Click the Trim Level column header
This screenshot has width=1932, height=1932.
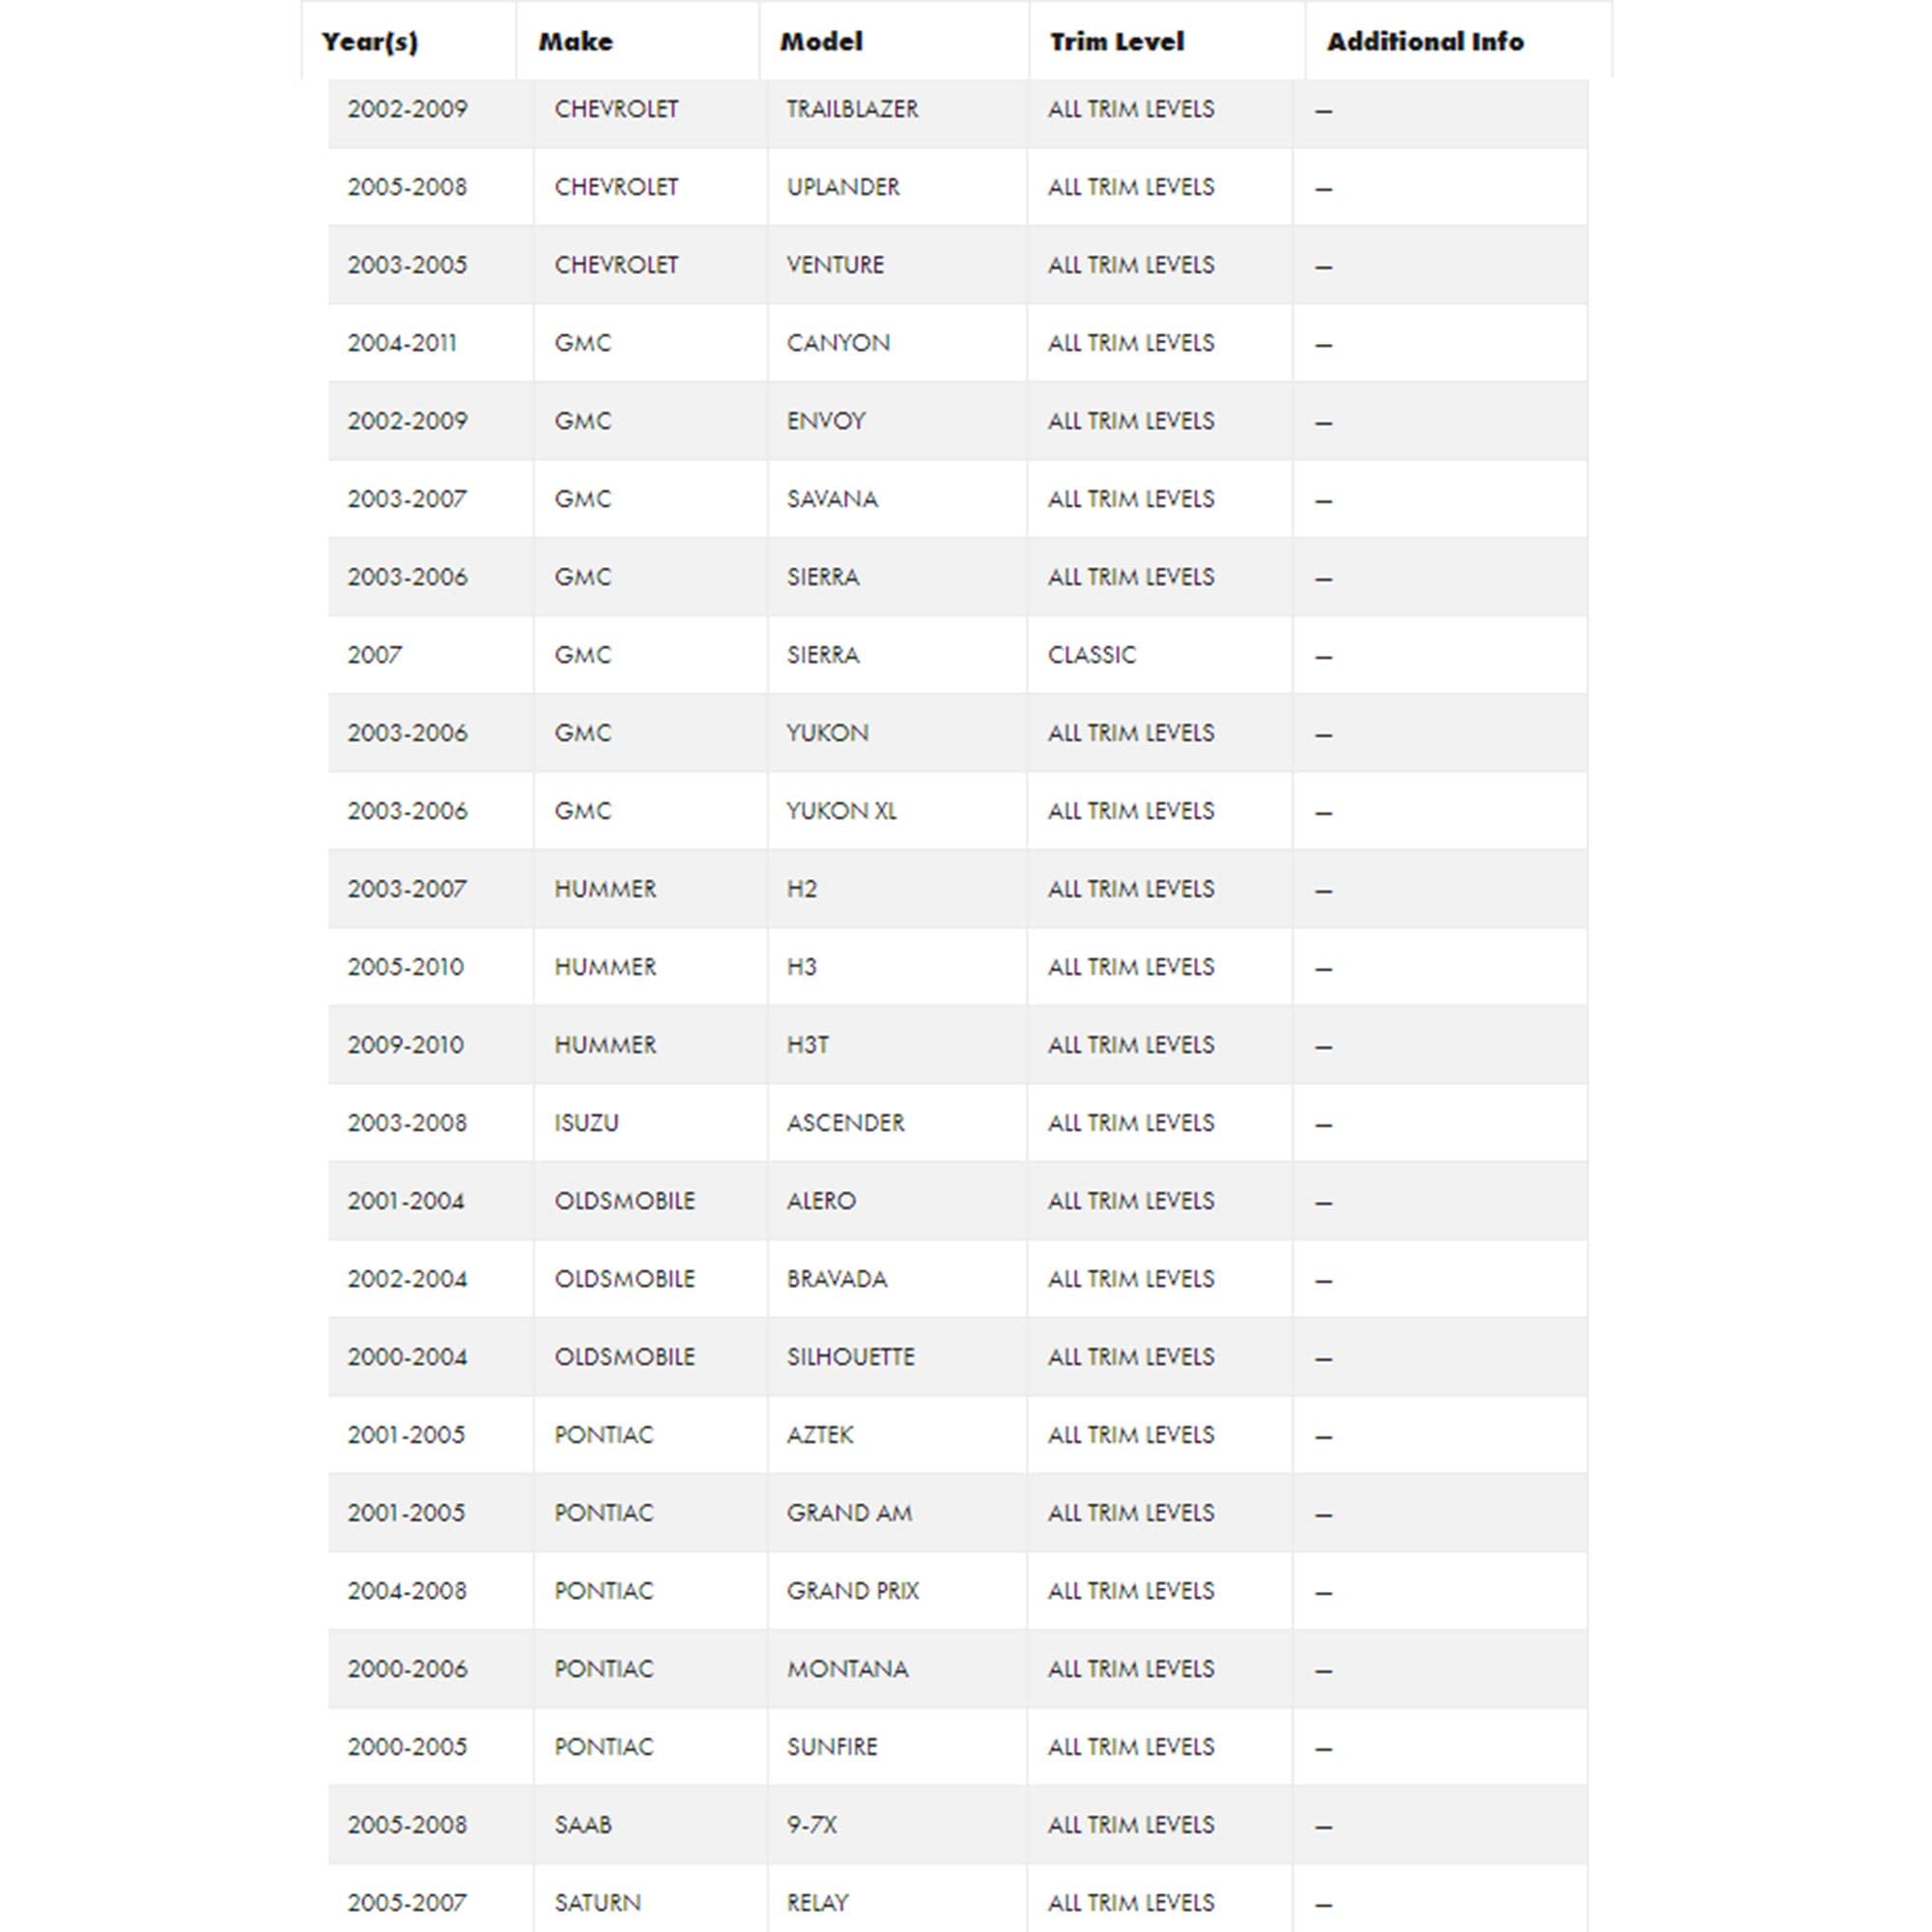click(1116, 42)
